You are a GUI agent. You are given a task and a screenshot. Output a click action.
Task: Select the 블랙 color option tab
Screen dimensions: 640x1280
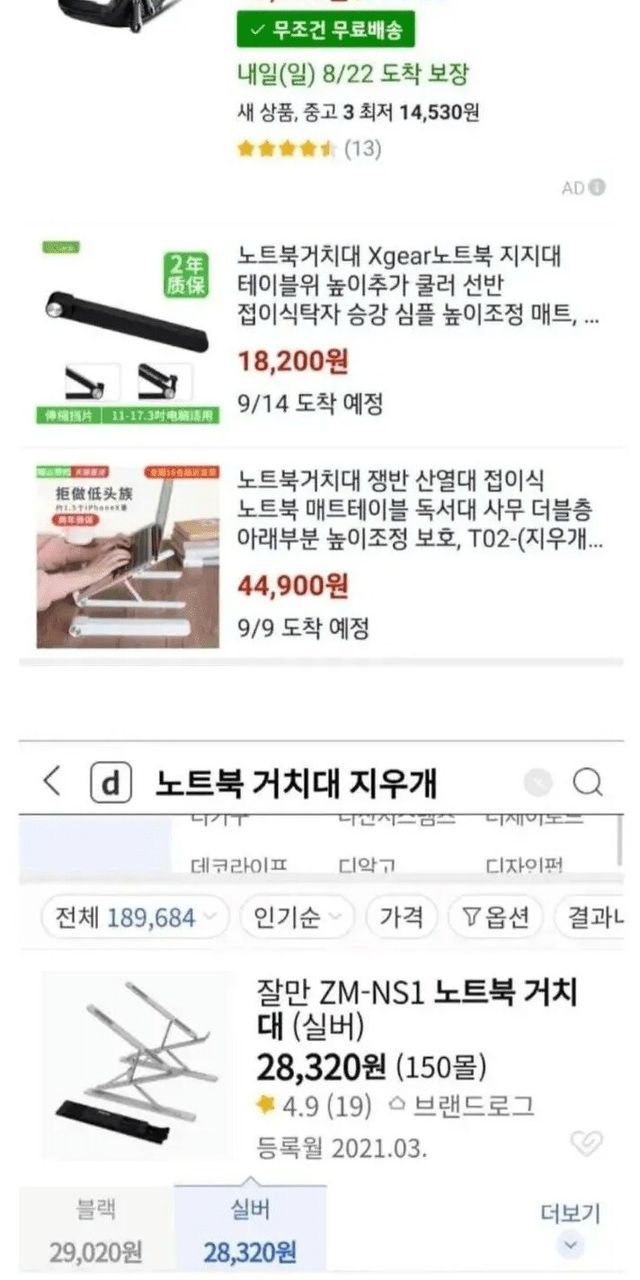[x=96, y=1230]
